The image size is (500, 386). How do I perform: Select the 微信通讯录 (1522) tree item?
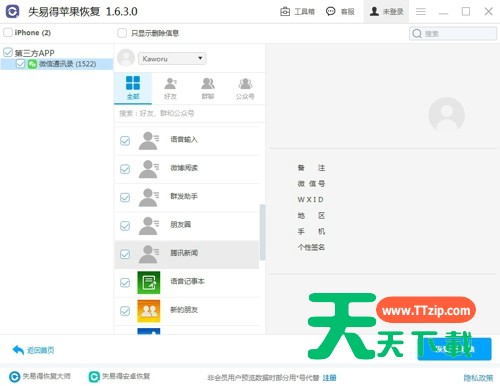click(x=57, y=64)
